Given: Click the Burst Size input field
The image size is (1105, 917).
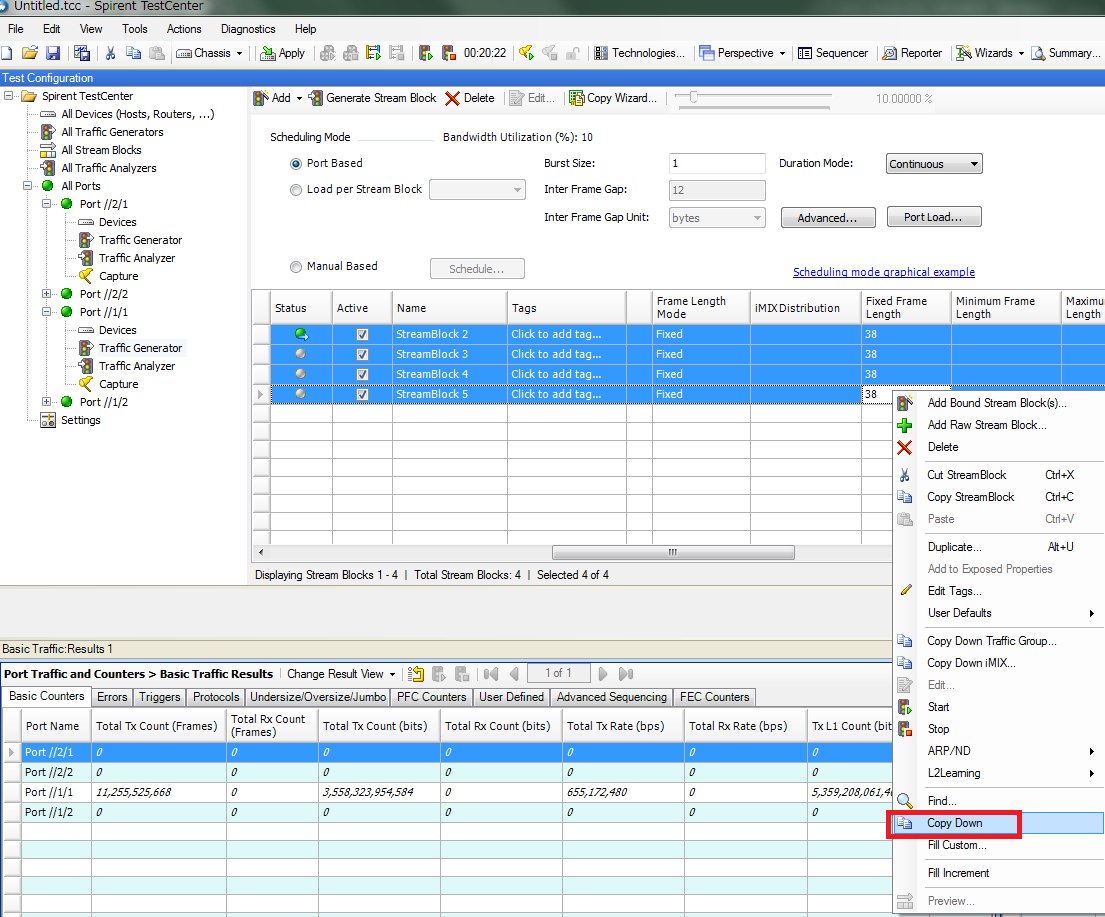Looking at the screenshot, I should [717, 164].
